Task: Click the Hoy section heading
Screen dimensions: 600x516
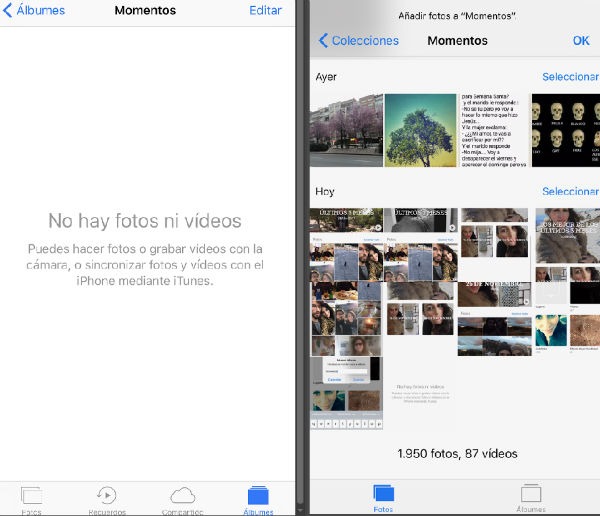Action: (325, 191)
